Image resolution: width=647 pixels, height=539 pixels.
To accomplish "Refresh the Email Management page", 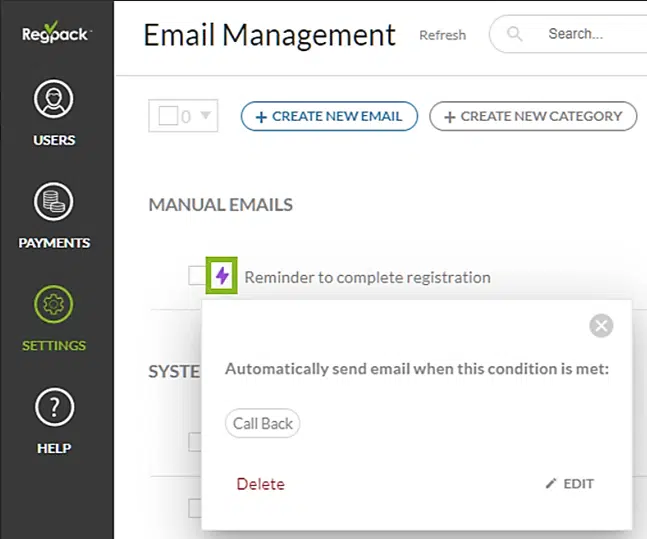I will click(x=442, y=35).
